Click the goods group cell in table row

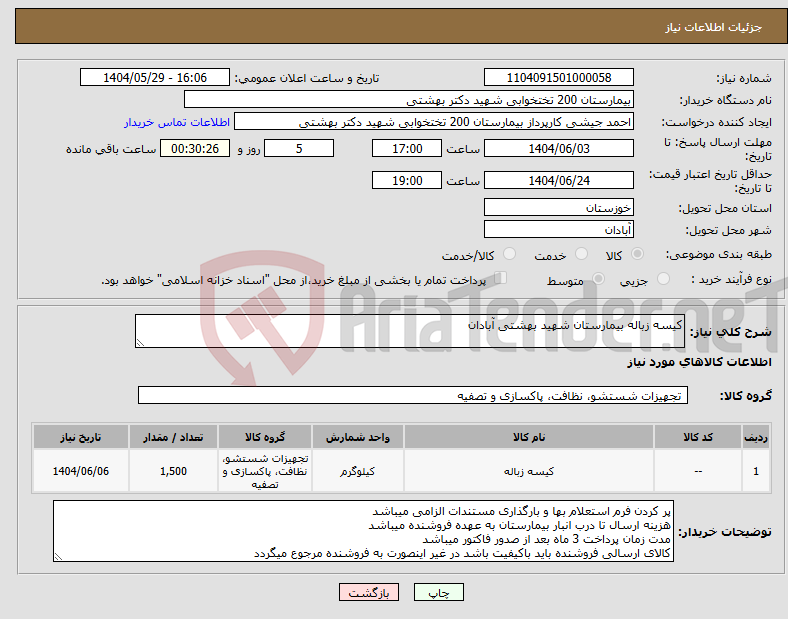[265, 471]
